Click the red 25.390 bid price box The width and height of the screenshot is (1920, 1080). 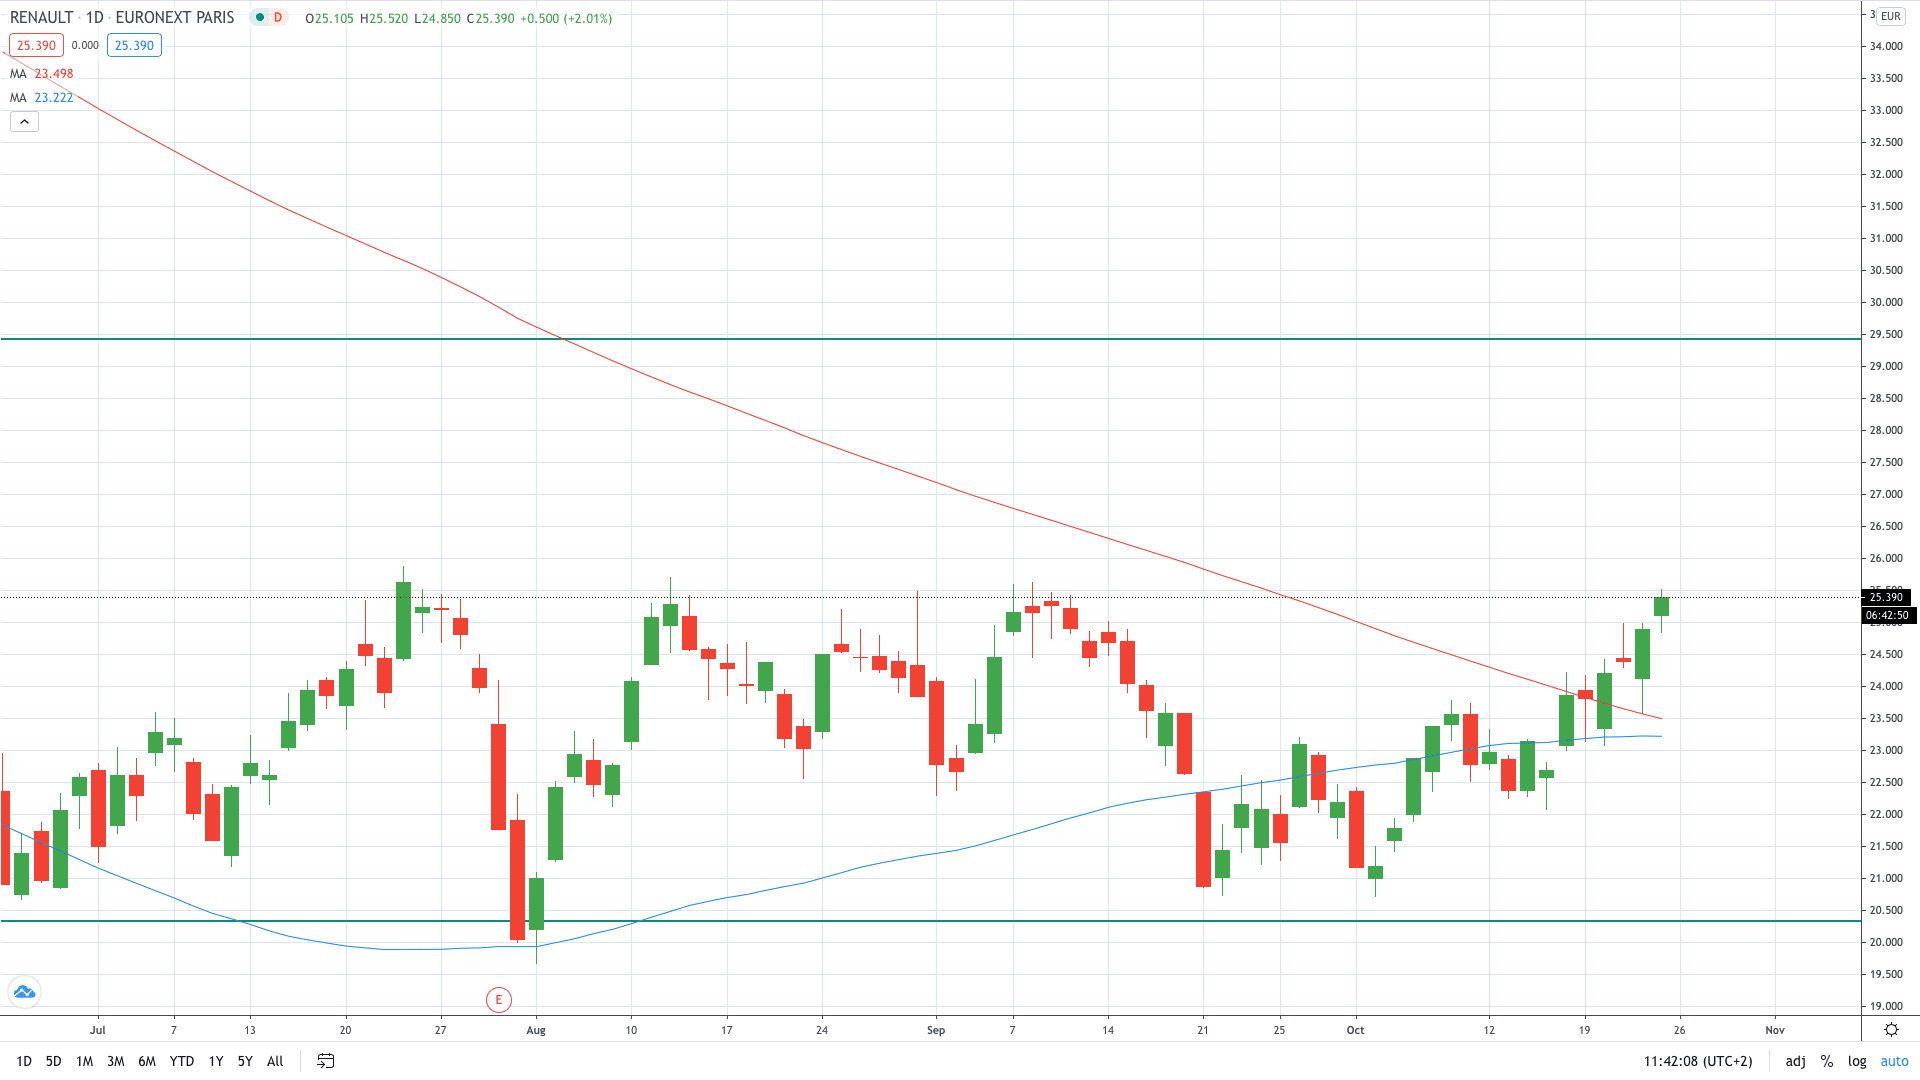pyautogui.click(x=36, y=45)
